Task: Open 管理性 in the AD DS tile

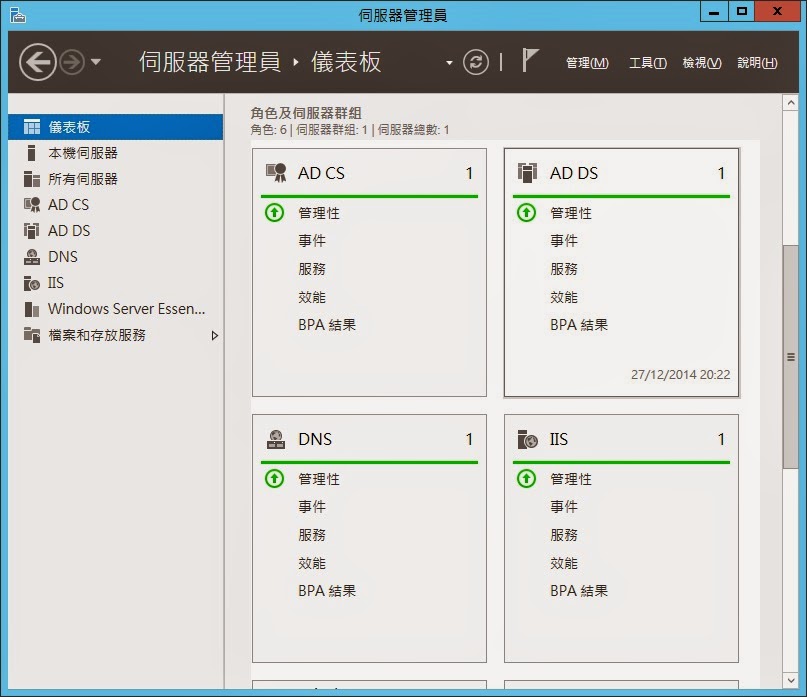Action: pos(571,213)
